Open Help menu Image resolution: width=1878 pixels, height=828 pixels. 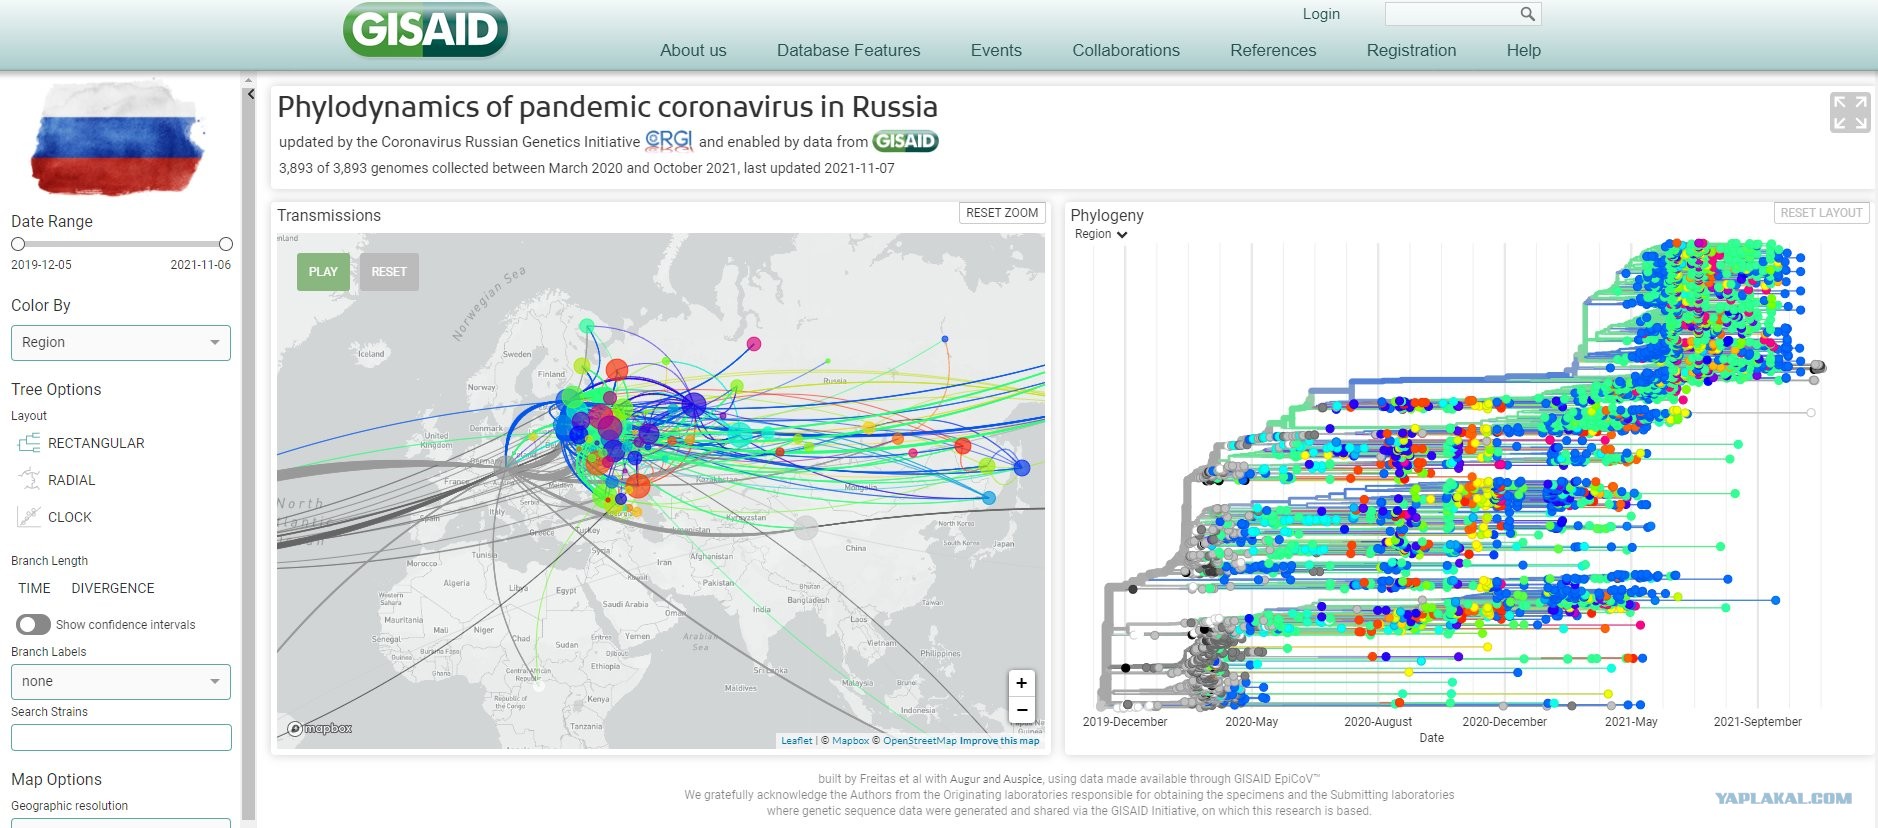[1523, 50]
